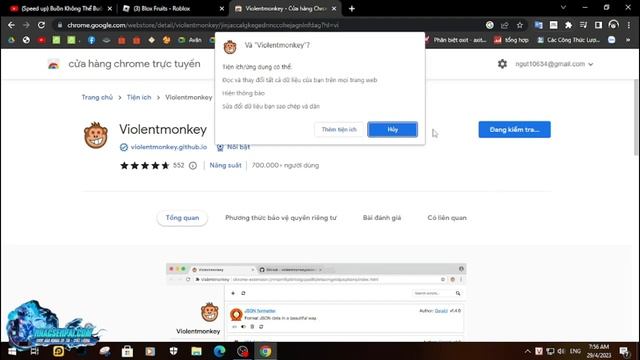Open the YouTube bookmark icon
This screenshot has height=360, width=640.
coord(41,40)
